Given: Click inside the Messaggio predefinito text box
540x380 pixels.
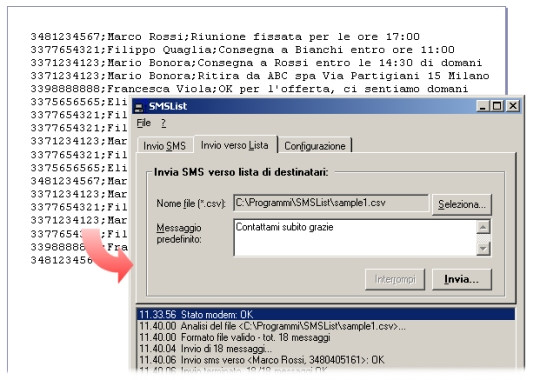Looking at the screenshot, I should click(x=355, y=238).
